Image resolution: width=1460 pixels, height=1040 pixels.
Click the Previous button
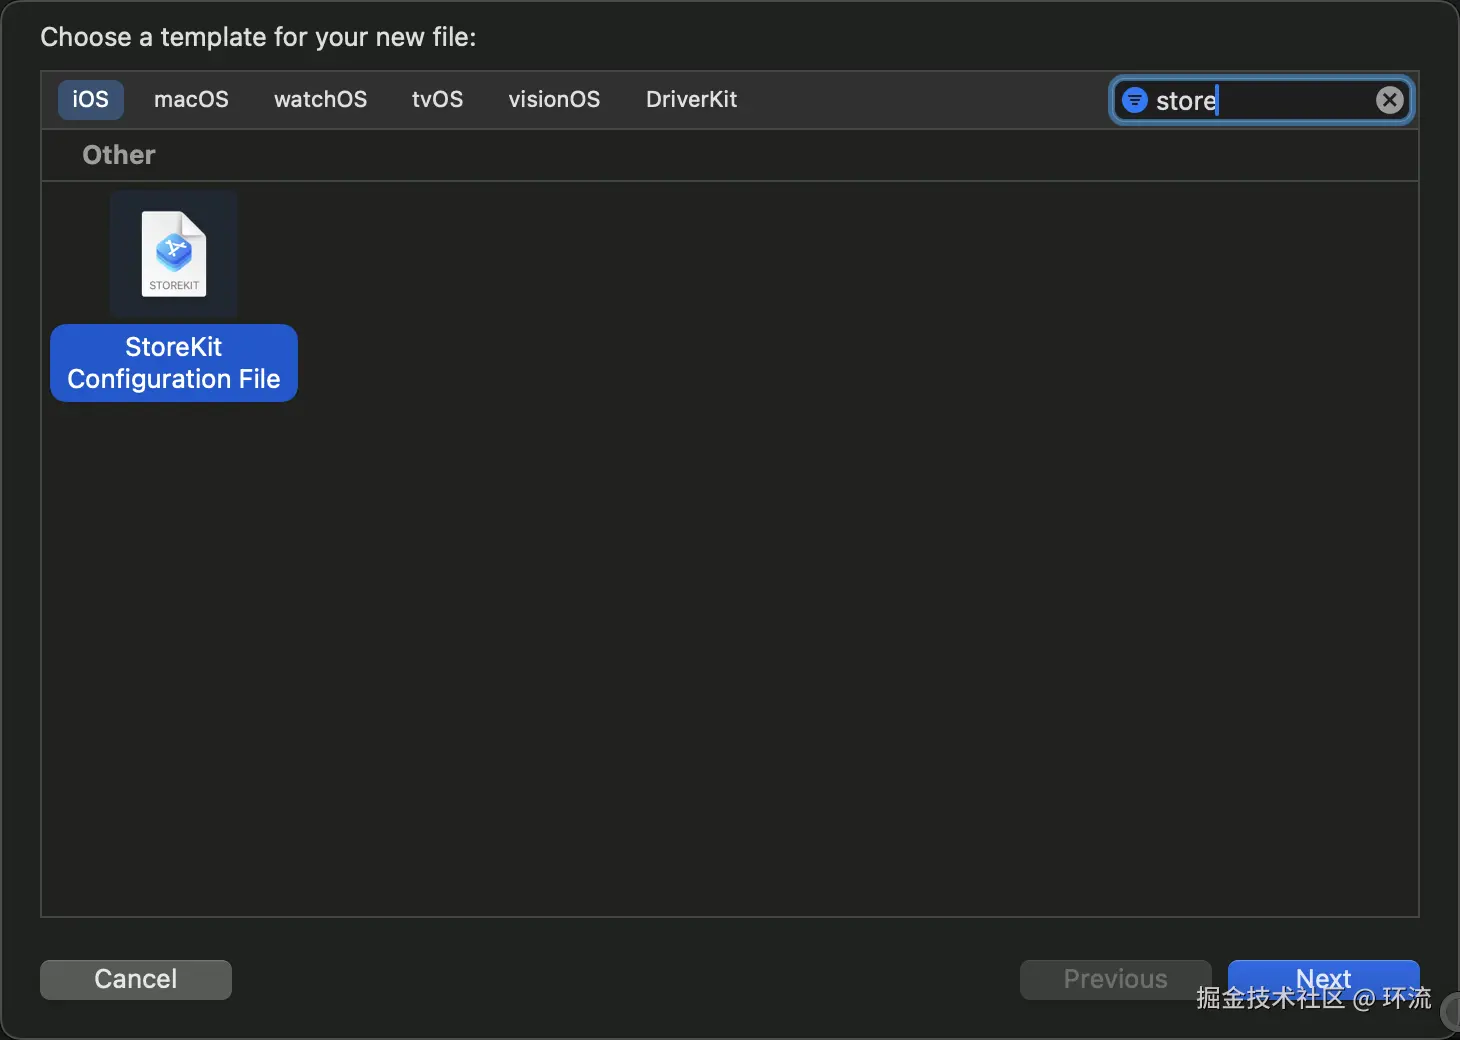point(1115,979)
